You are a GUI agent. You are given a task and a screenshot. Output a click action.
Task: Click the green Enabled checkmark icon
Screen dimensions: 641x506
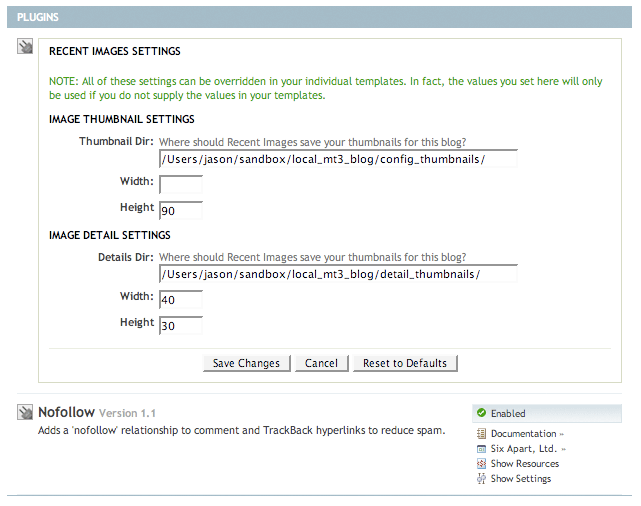click(481, 413)
